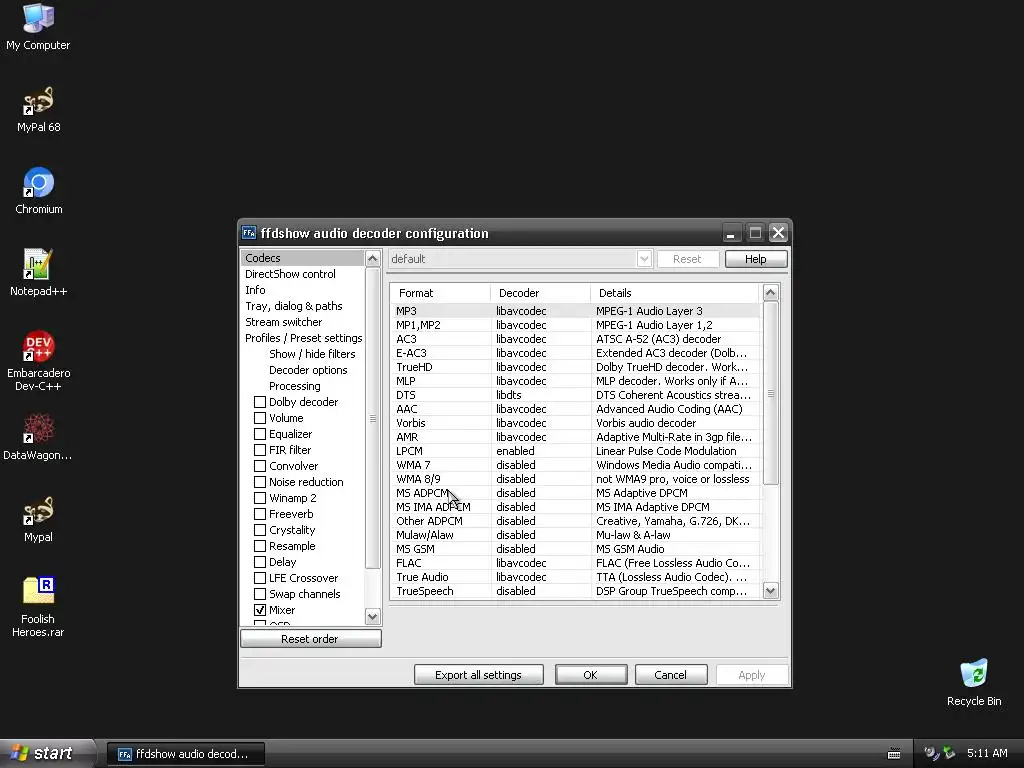This screenshot has height=768, width=1024.
Task: Click the OK button
Action: [591, 675]
